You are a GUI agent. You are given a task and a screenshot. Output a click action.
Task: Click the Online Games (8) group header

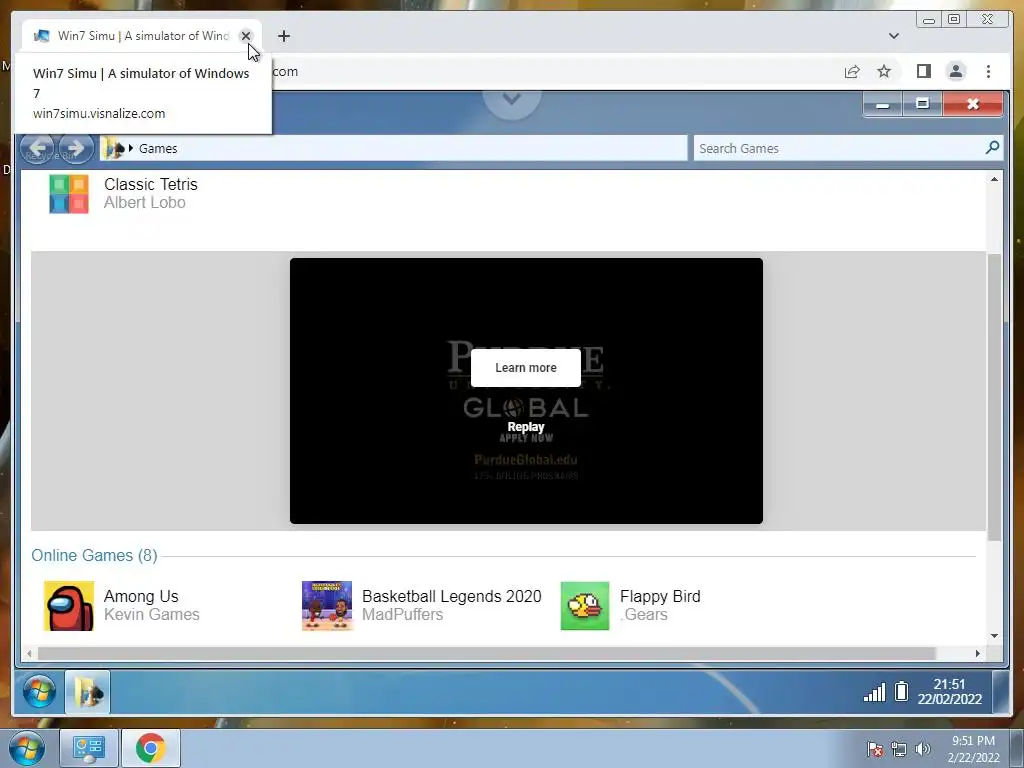[95, 556]
